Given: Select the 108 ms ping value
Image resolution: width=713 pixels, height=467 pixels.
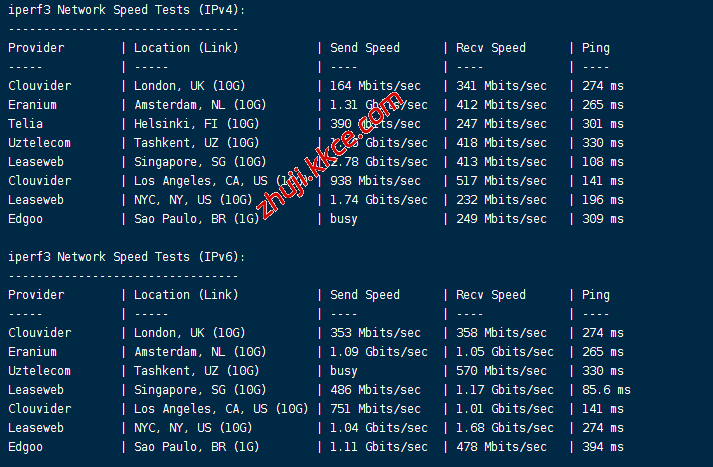Looking at the screenshot, I should pos(602,162).
